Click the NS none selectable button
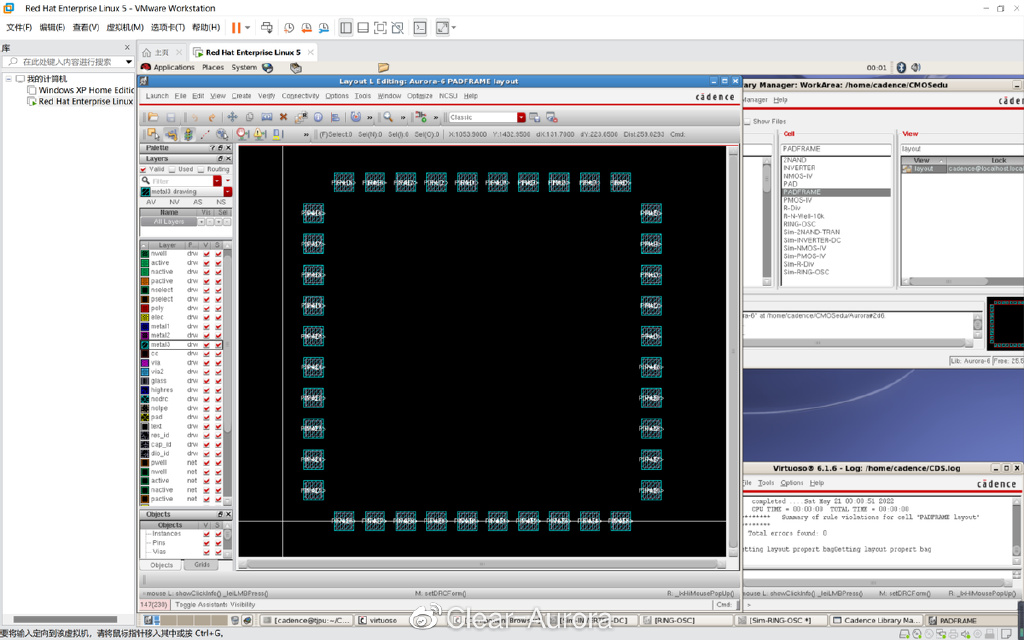Viewport: 1024px width, 640px height. click(x=221, y=202)
